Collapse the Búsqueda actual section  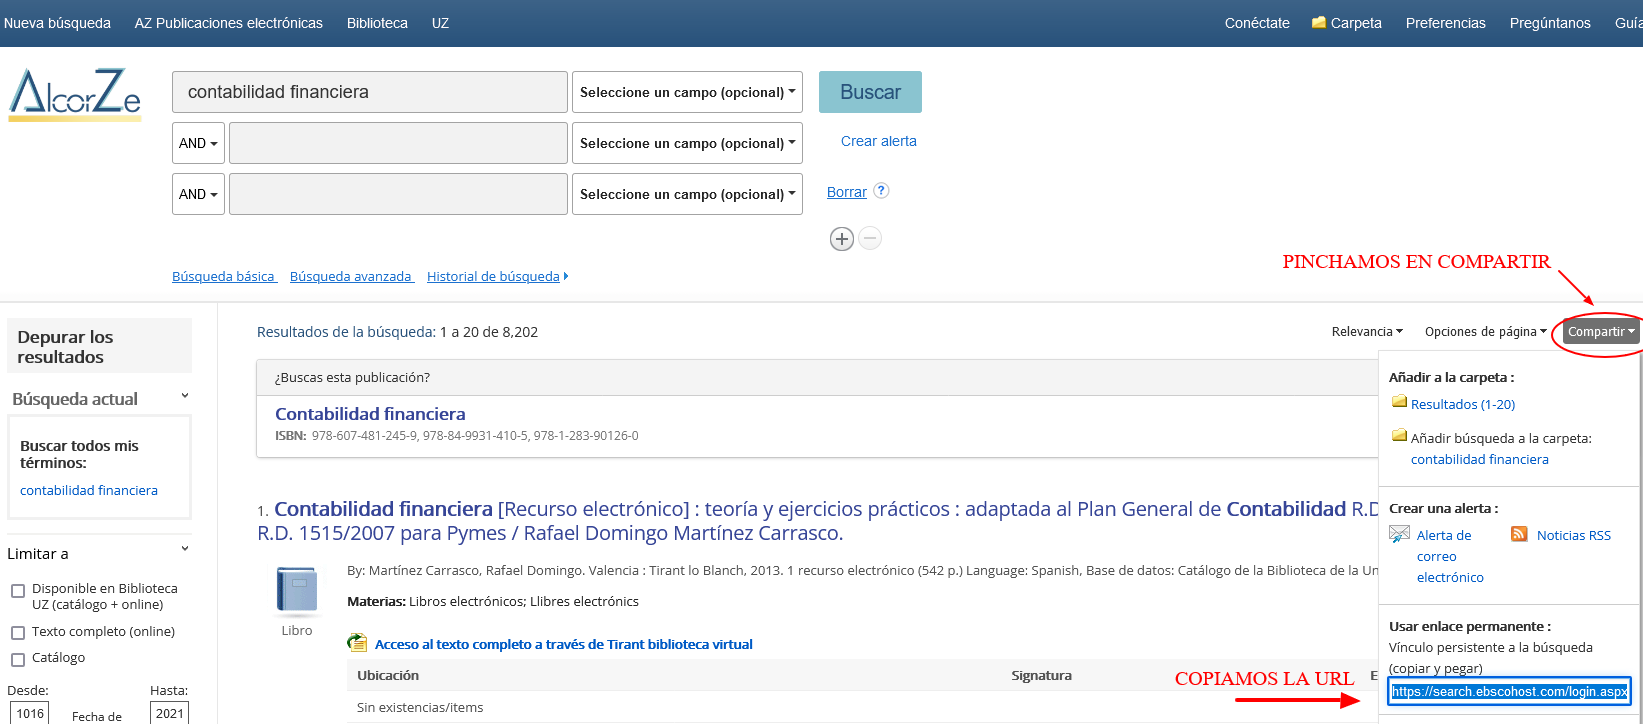tap(185, 397)
